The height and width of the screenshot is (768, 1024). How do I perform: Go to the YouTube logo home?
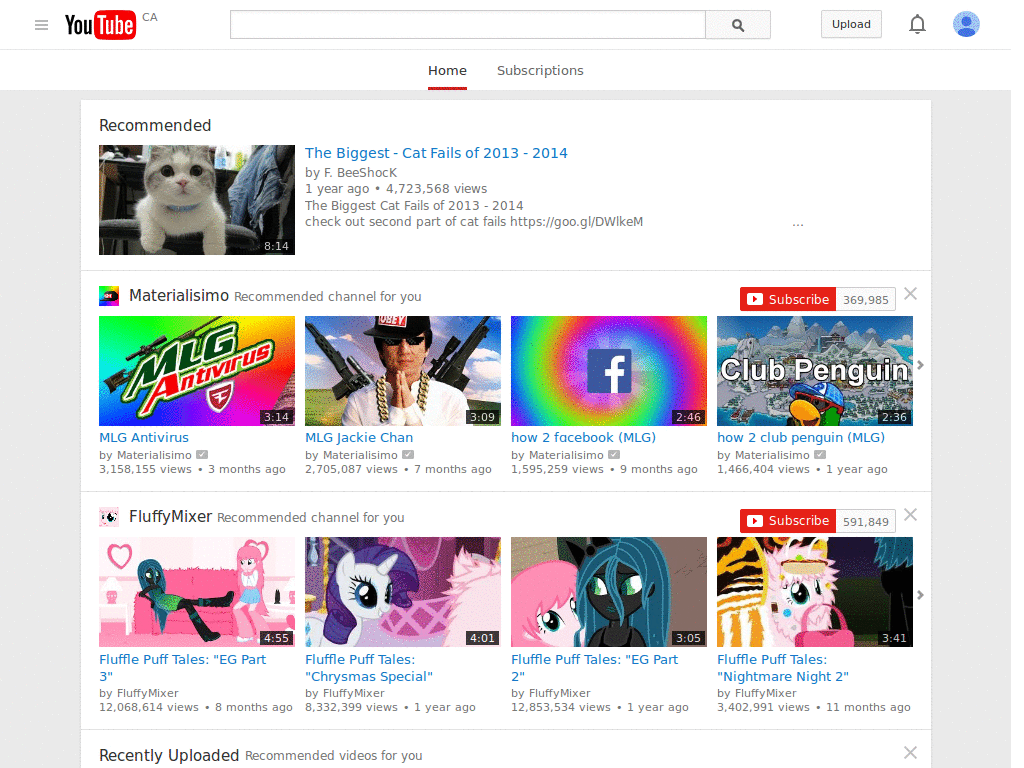(100, 25)
